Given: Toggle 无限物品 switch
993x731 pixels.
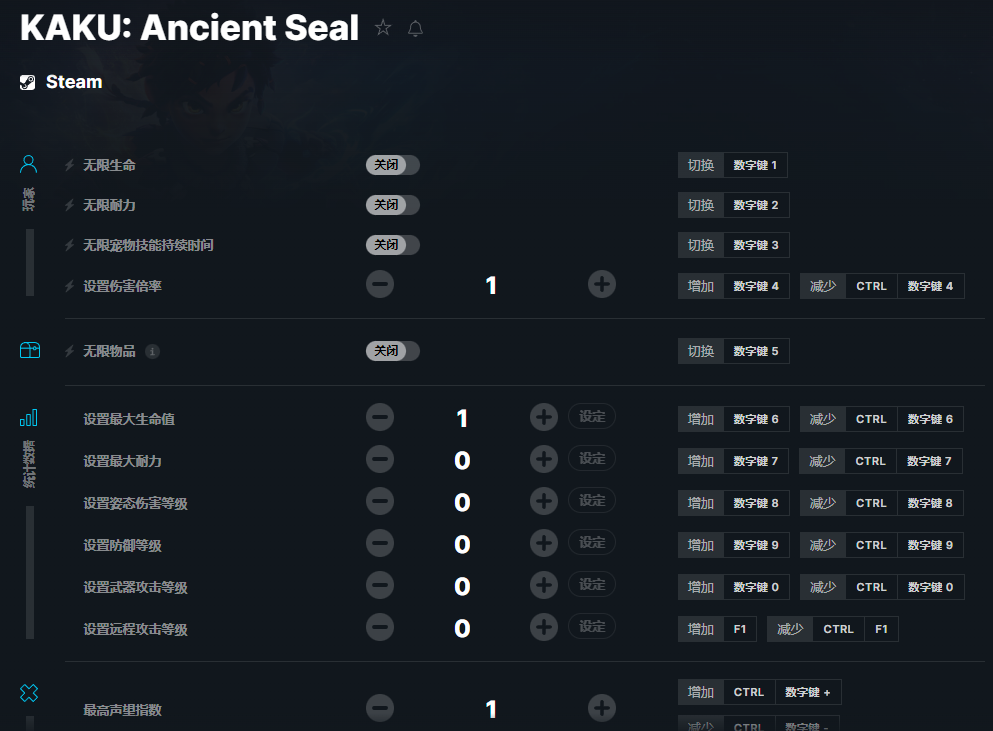Looking at the screenshot, I should point(393,351).
